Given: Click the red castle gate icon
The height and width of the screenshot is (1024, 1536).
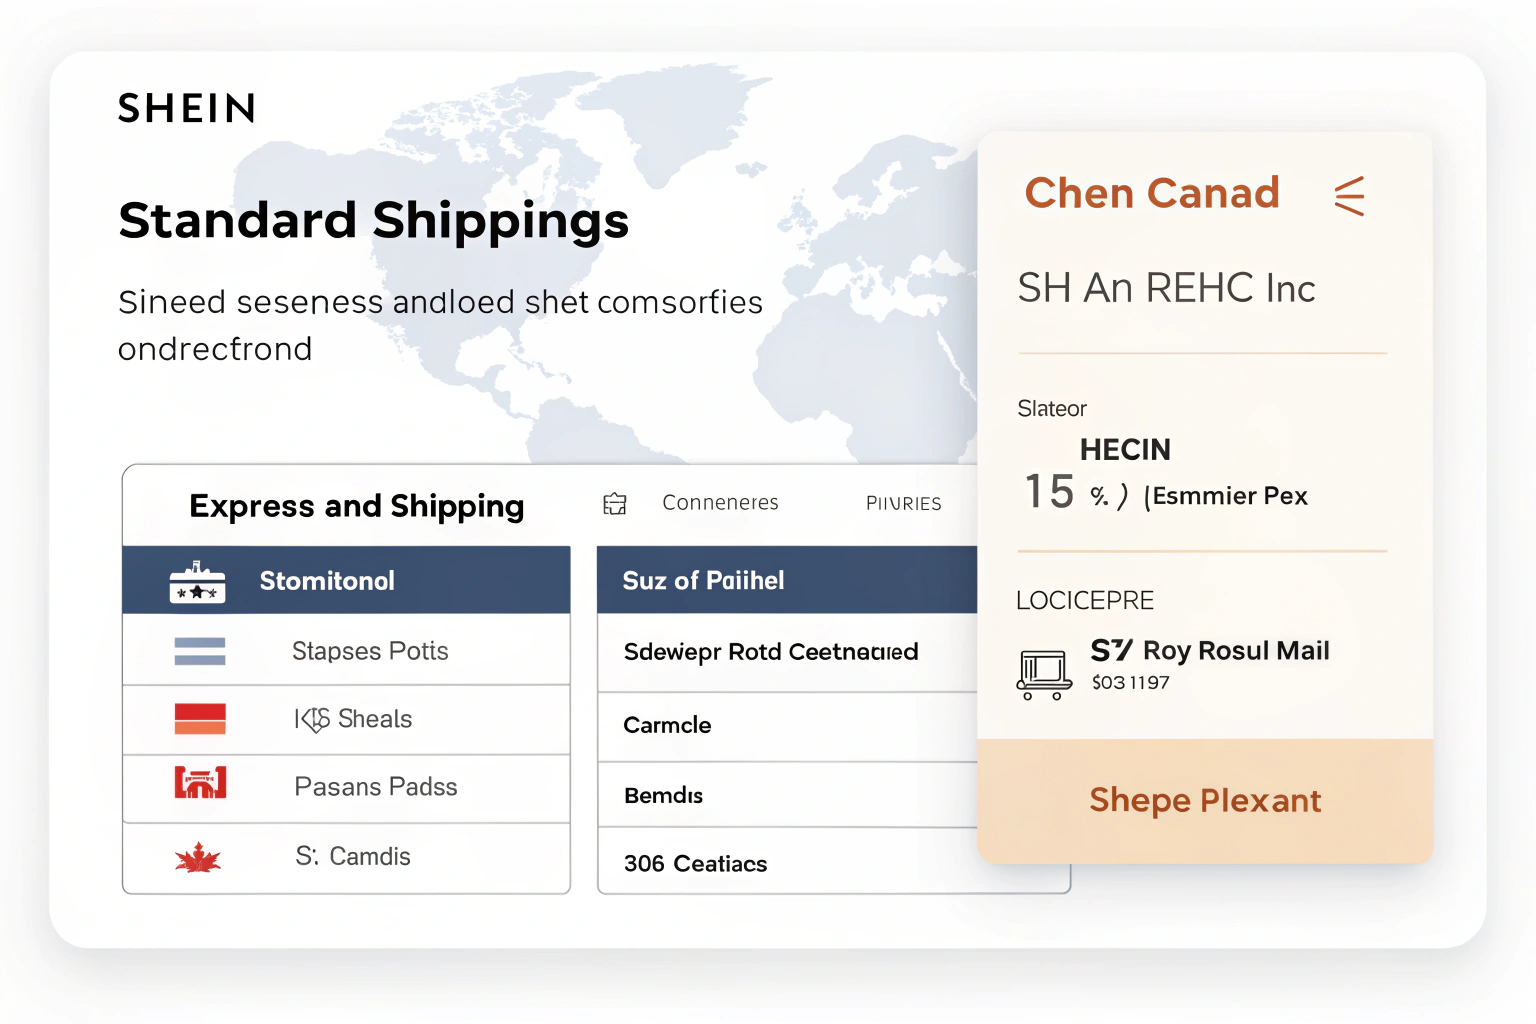Looking at the screenshot, I should coord(200,783).
